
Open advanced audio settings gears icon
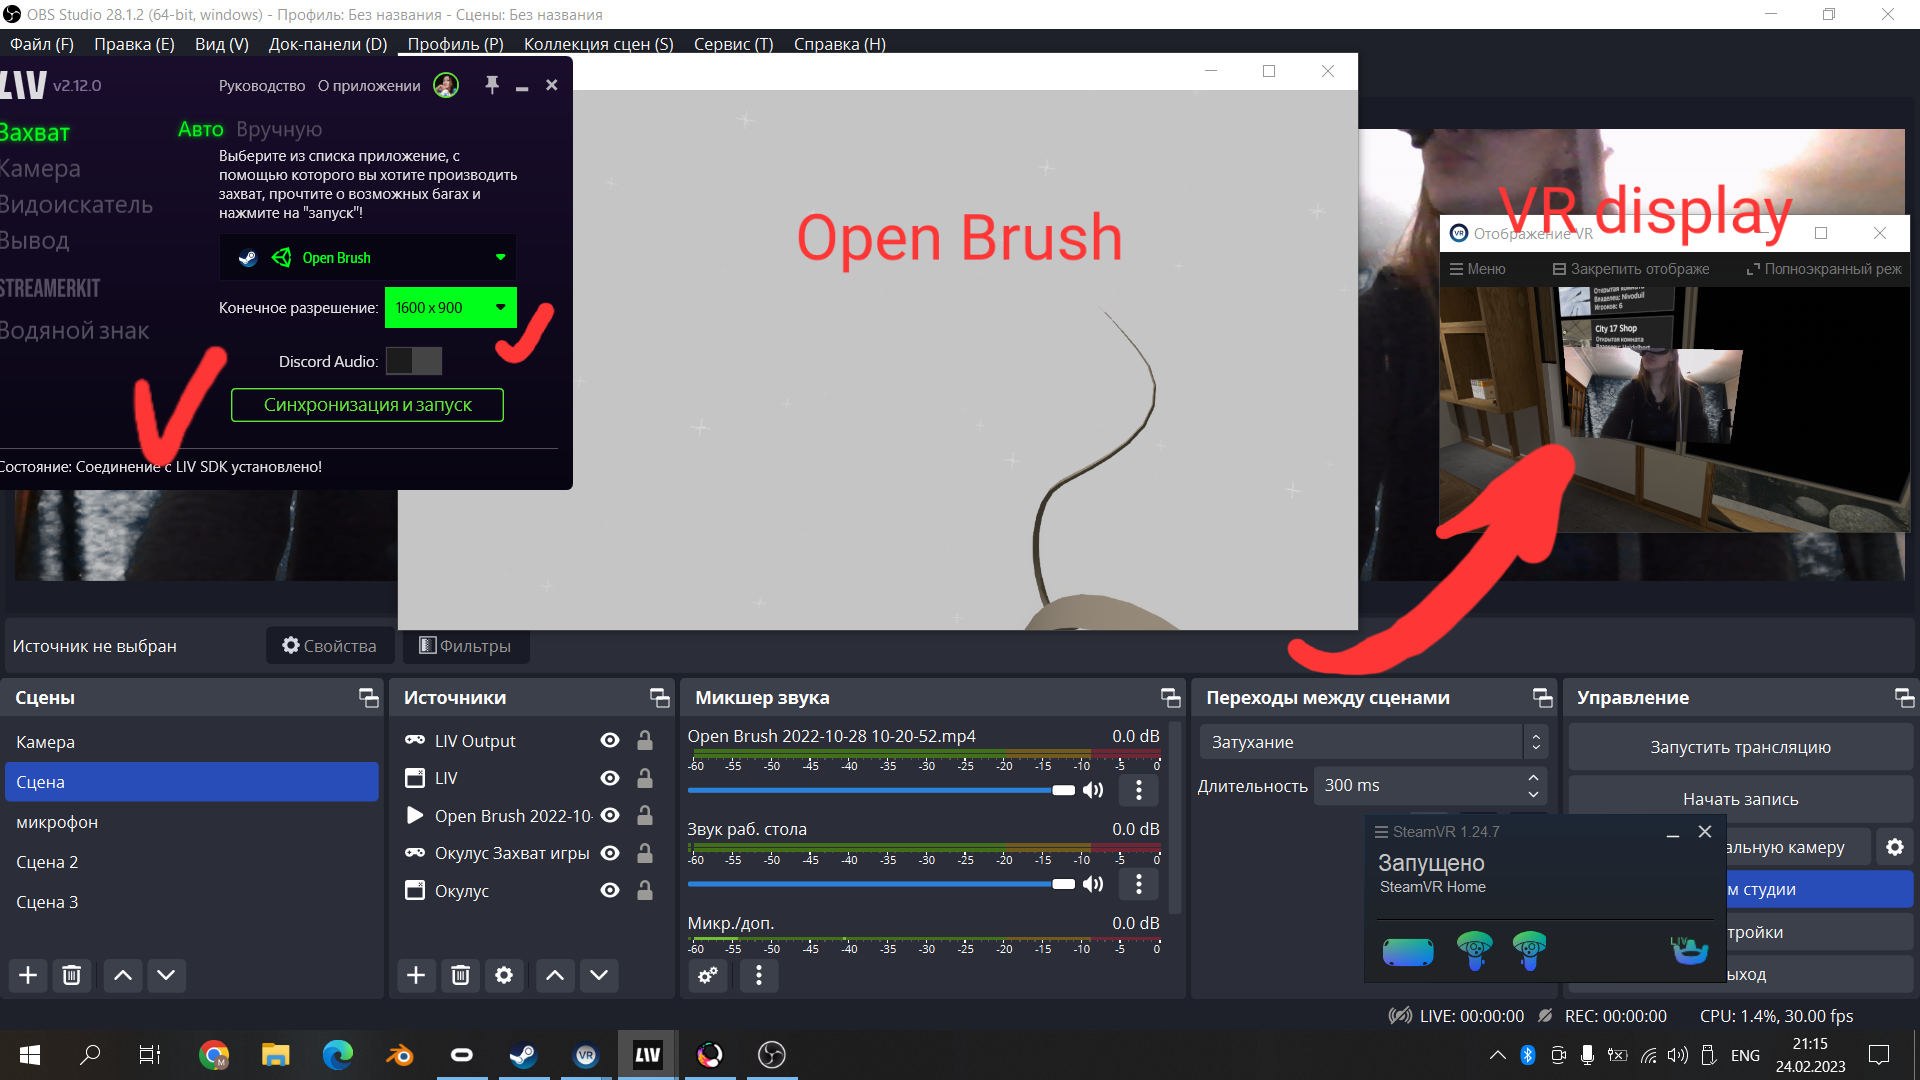(708, 975)
